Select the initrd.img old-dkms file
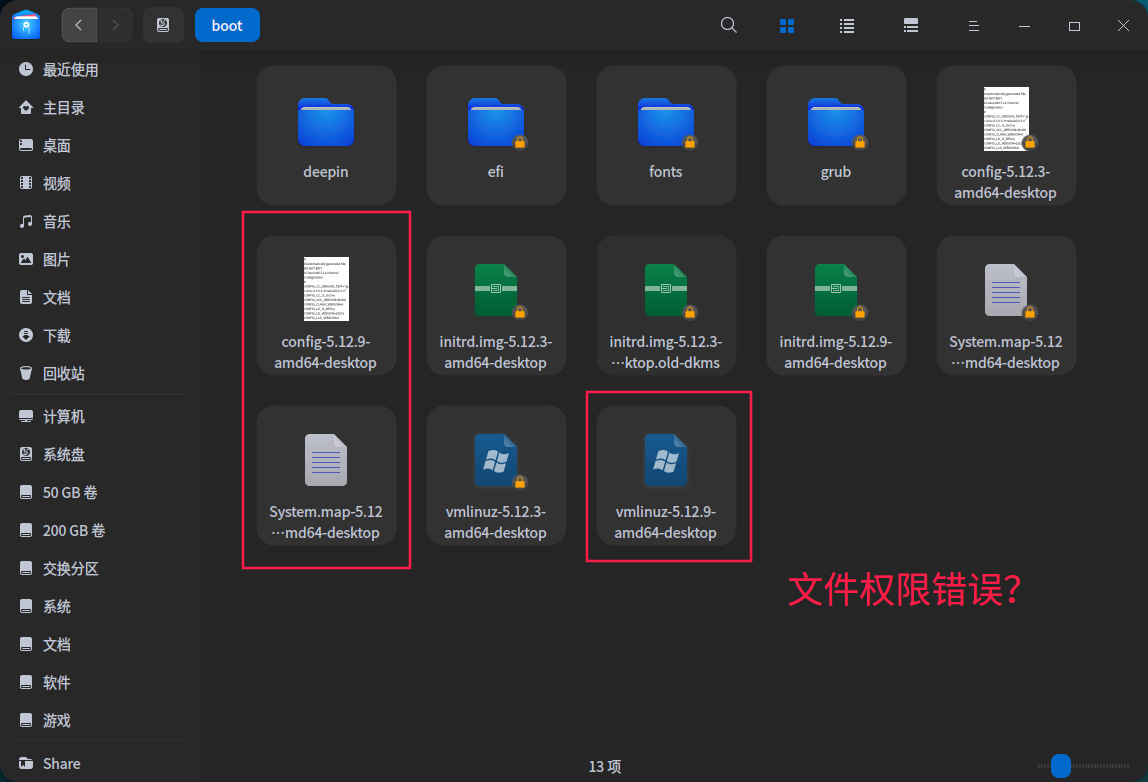Image resolution: width=1148 pixels, height=782 pixels. (666, 305)
